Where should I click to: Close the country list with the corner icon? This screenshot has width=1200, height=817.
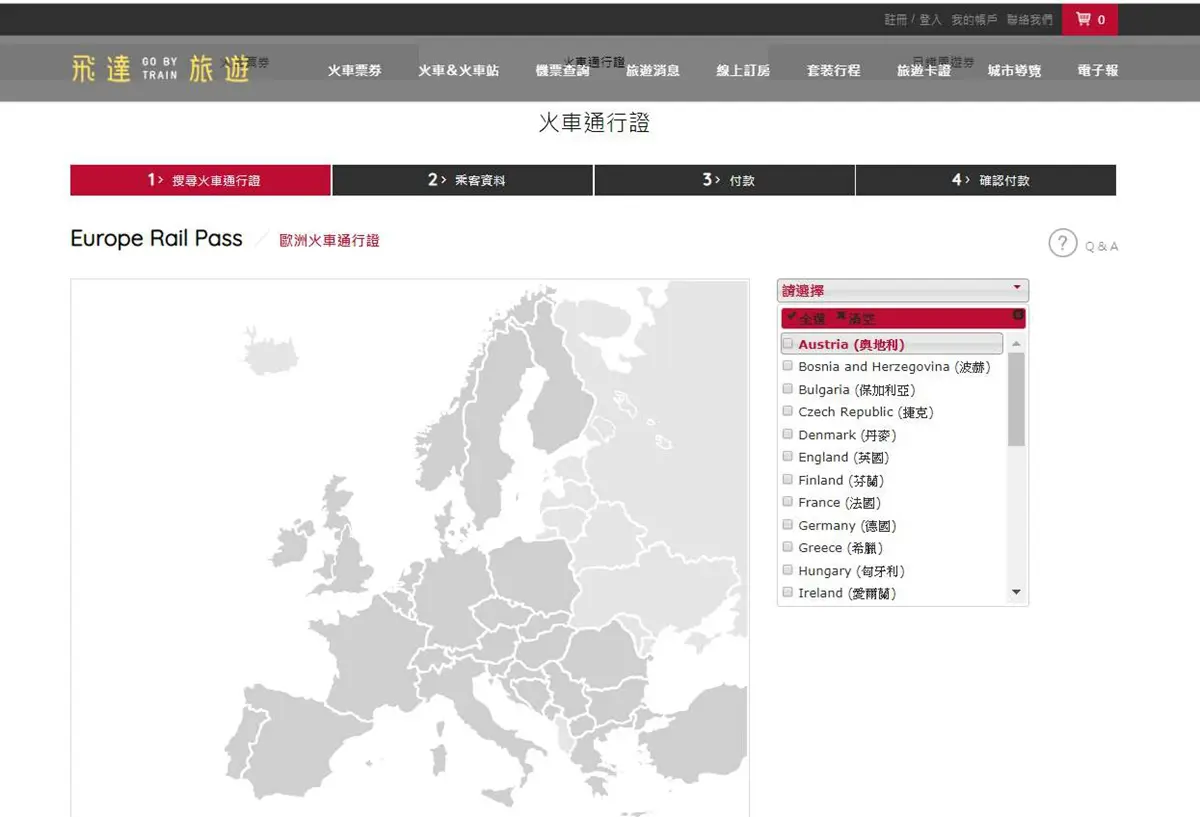(1018, 315)
